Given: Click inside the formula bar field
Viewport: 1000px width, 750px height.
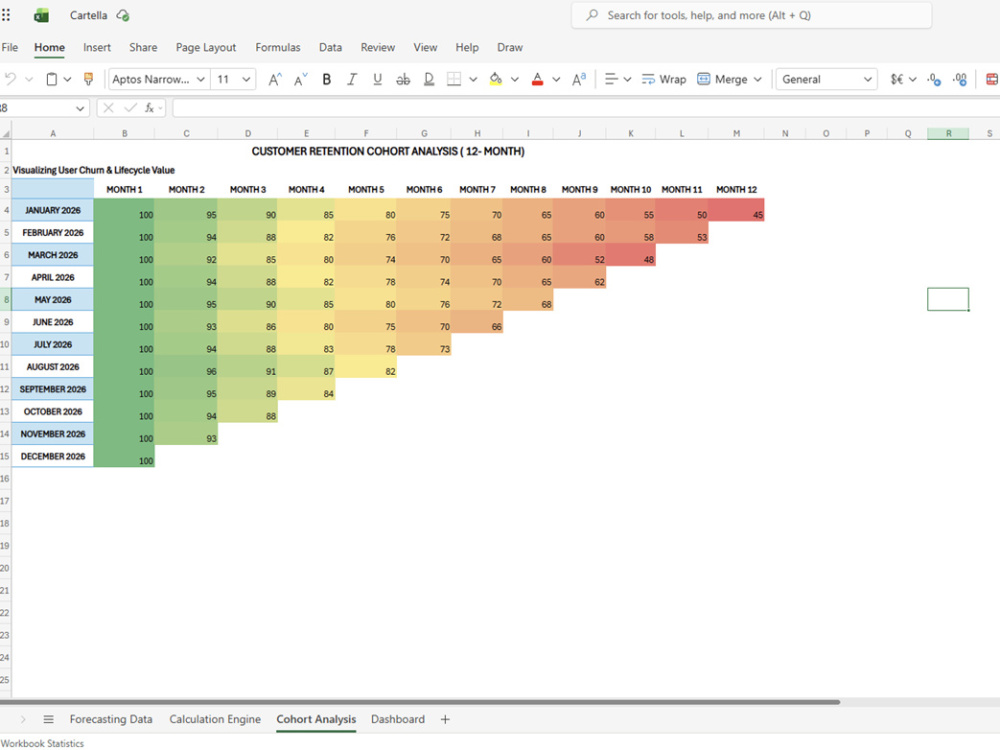Looking at the screenshot, I should [585, 108].
